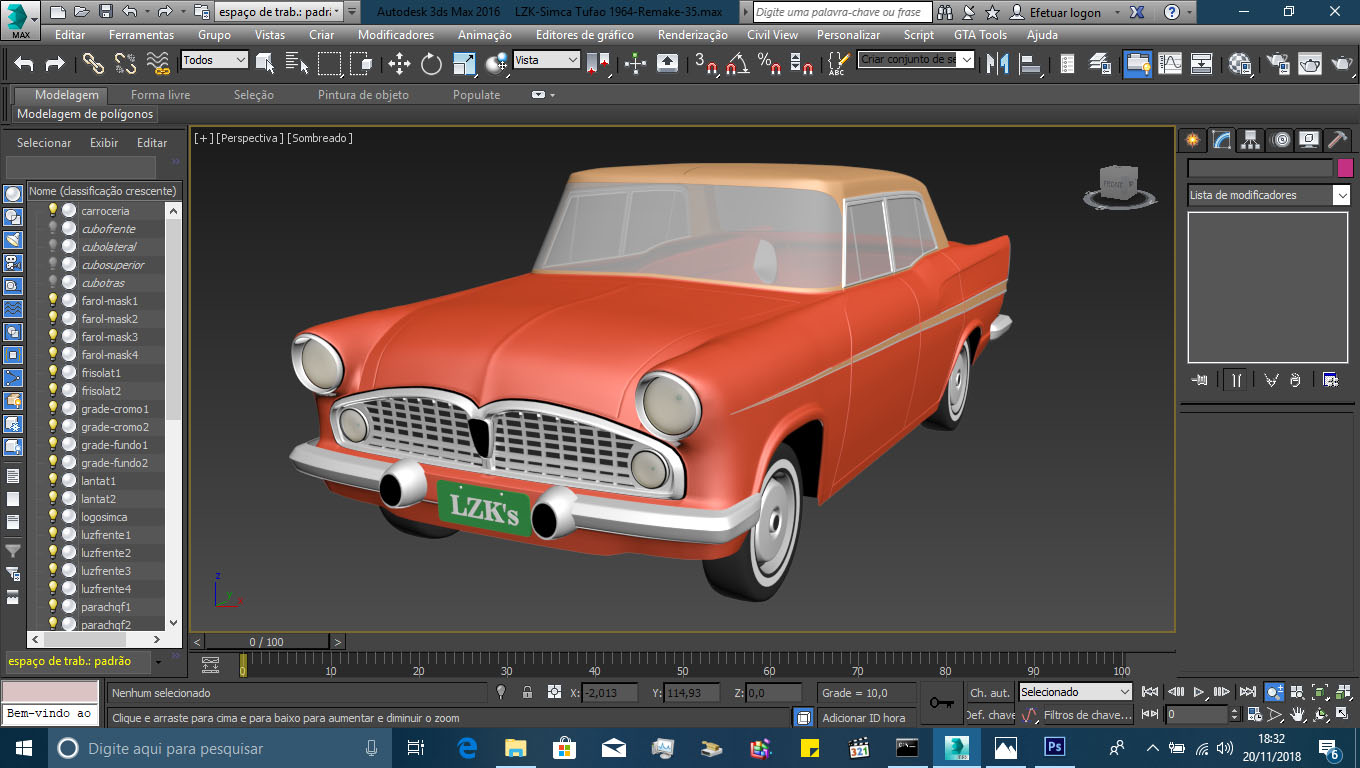Select the Pan View hand tool
Viewport: 1360px width, 768px height.
point(1298,715)
